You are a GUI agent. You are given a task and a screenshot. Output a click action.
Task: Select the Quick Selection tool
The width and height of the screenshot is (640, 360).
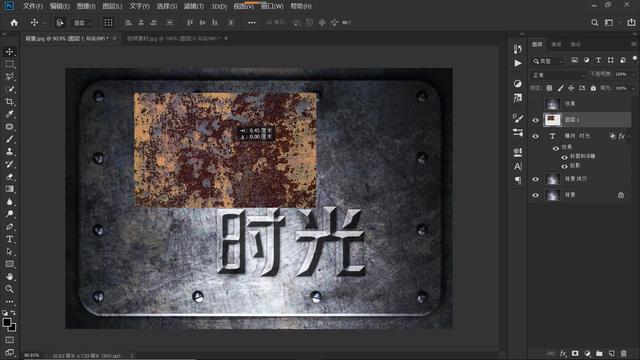click(x=9, y=89)
